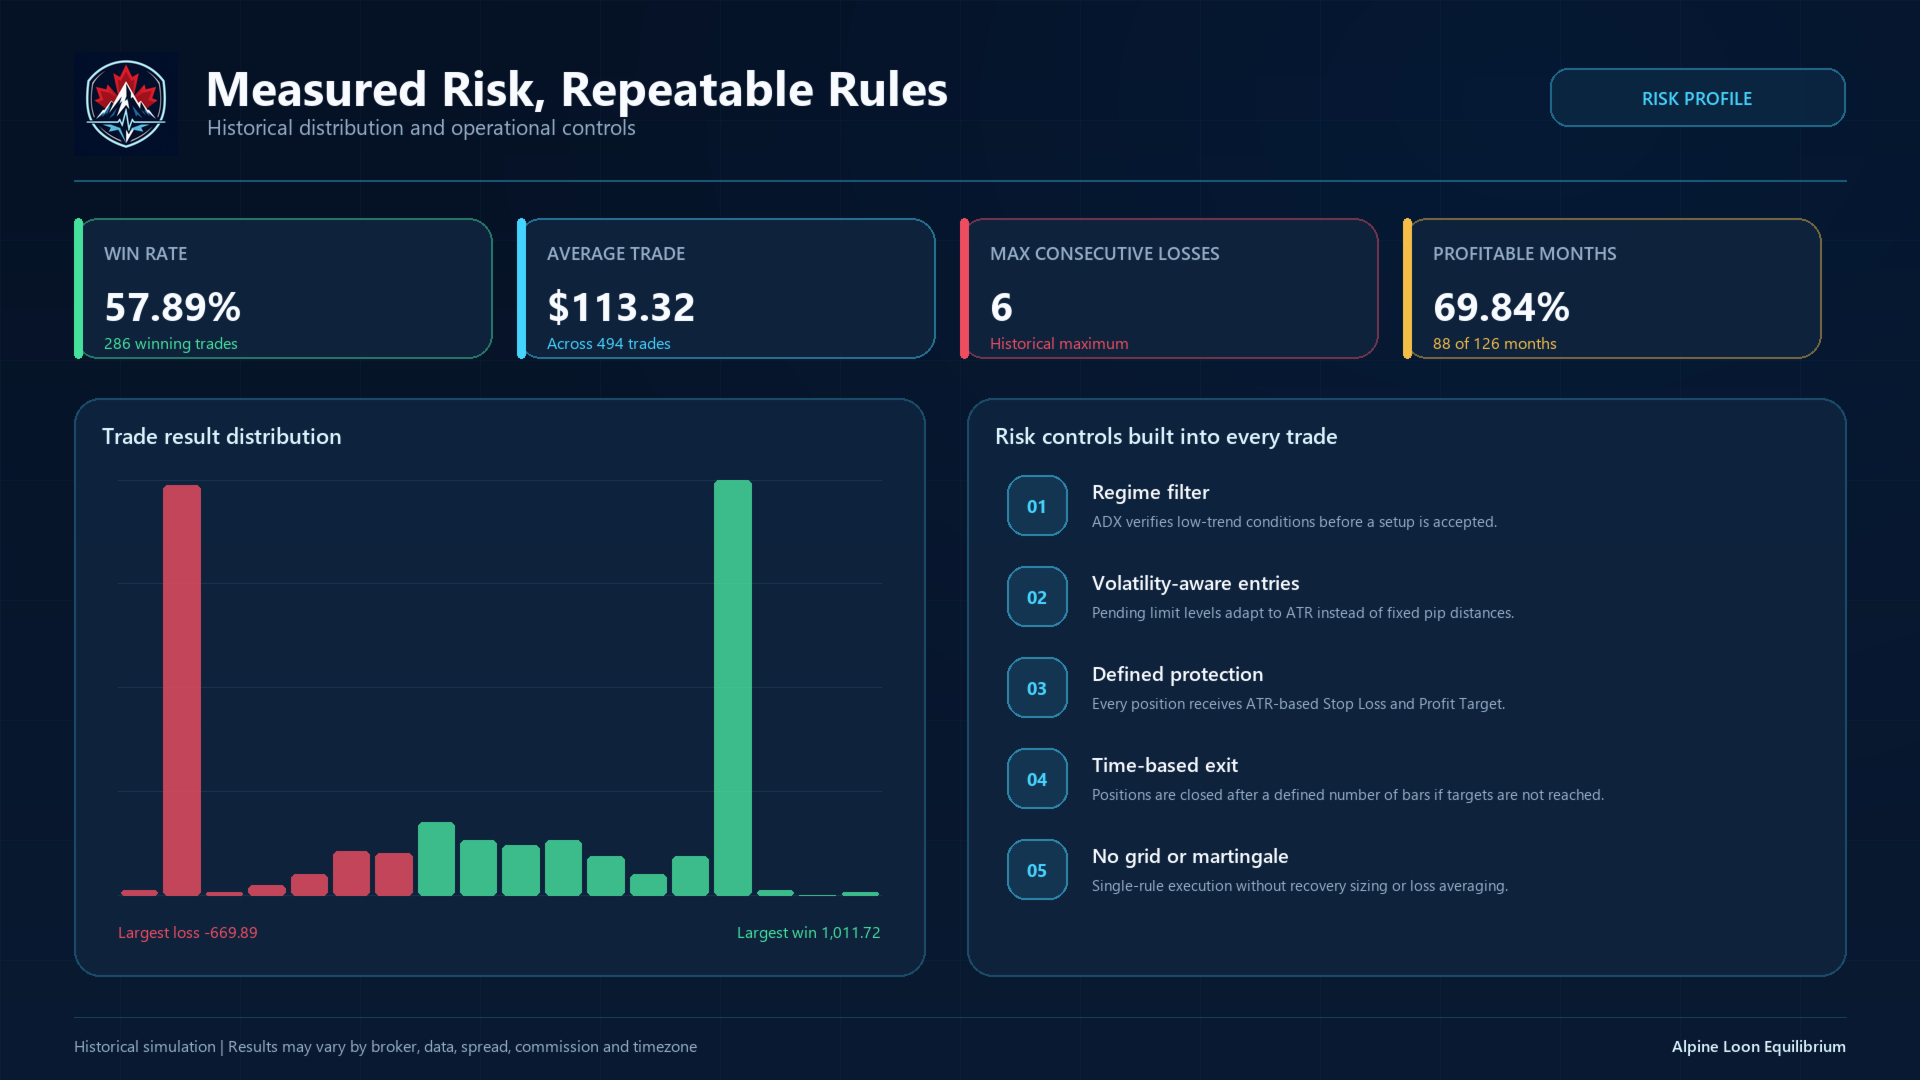Select the 01 Regime filter badge
The width and height of the screenshot is (1920, 1080).
[1037, 506]
